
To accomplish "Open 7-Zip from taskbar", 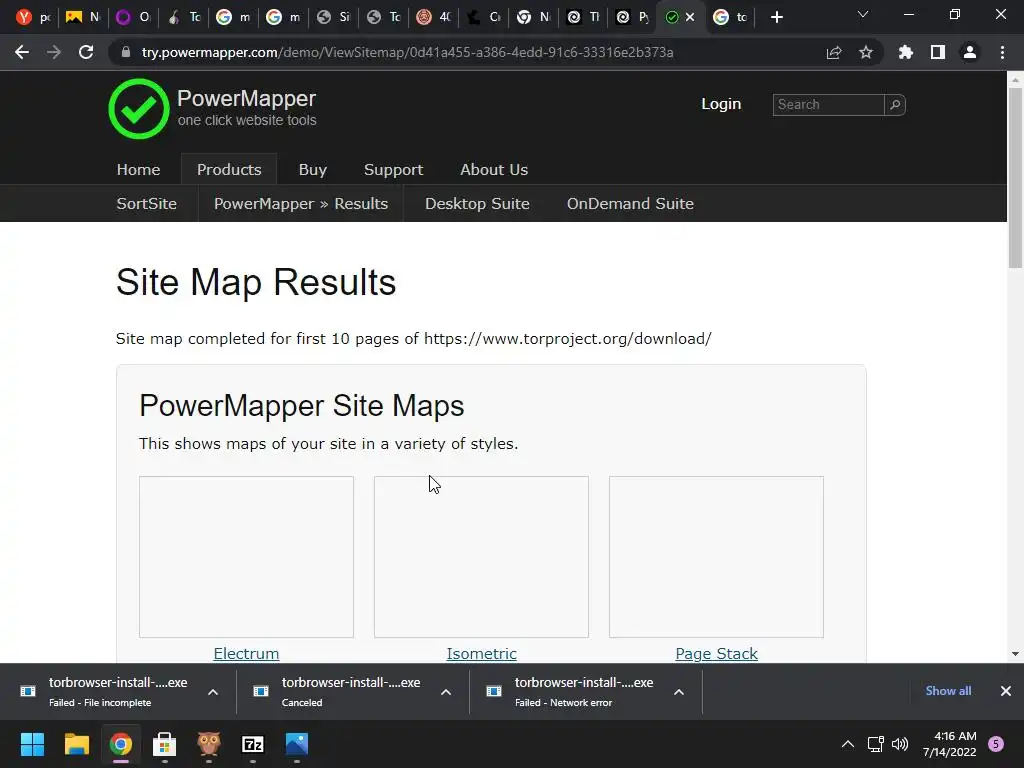I will coord(253,744).
